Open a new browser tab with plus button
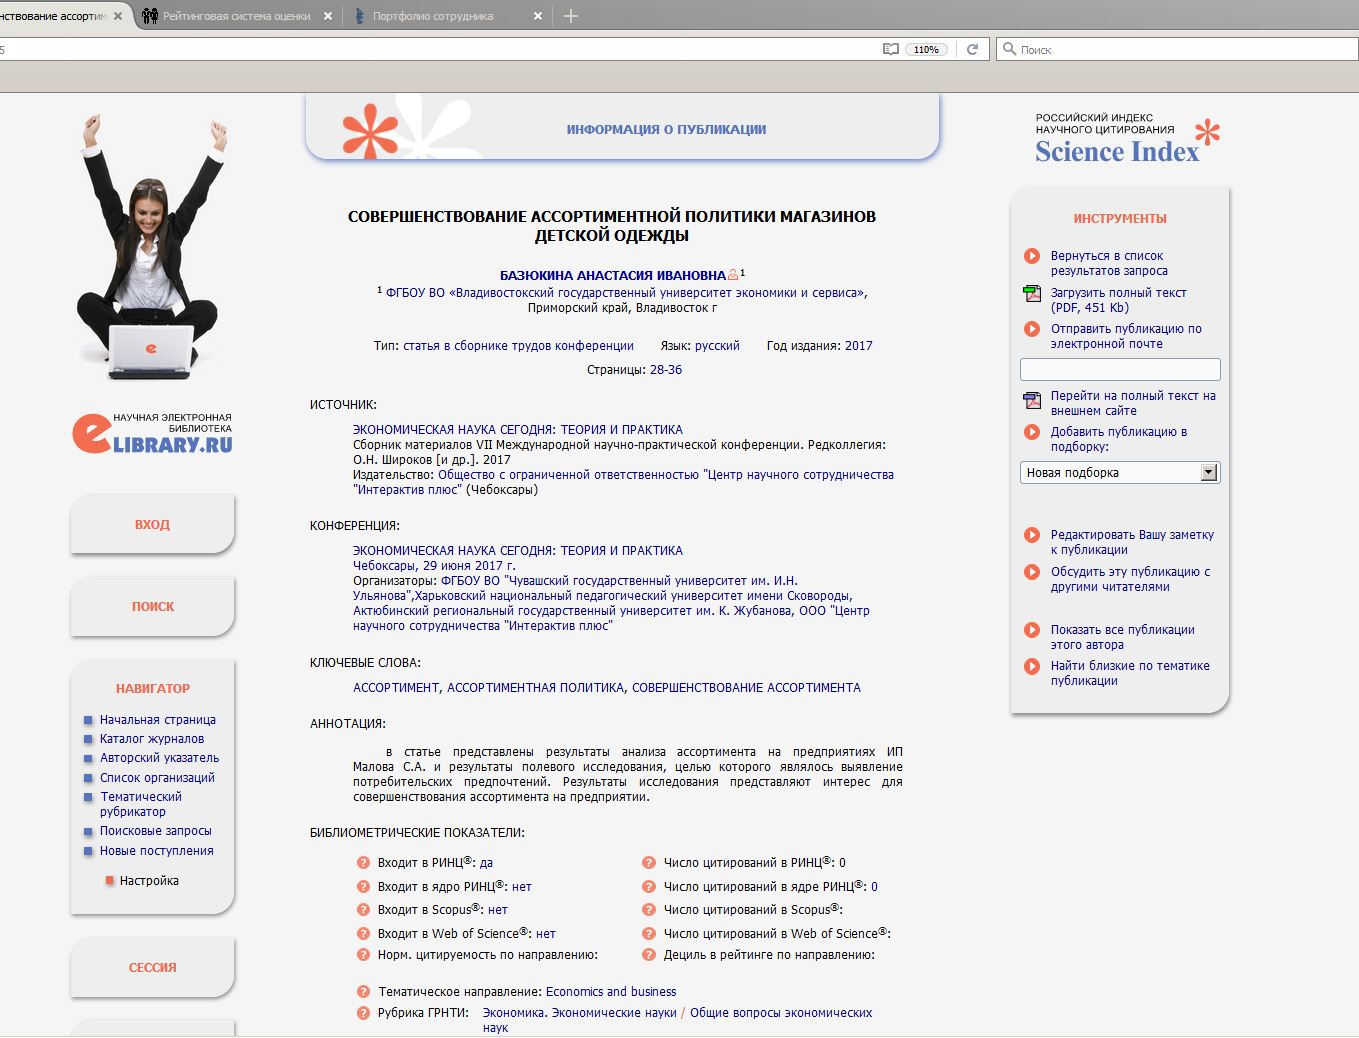Viewport: 1359px width, 1038px height. [x=571, y=16]
